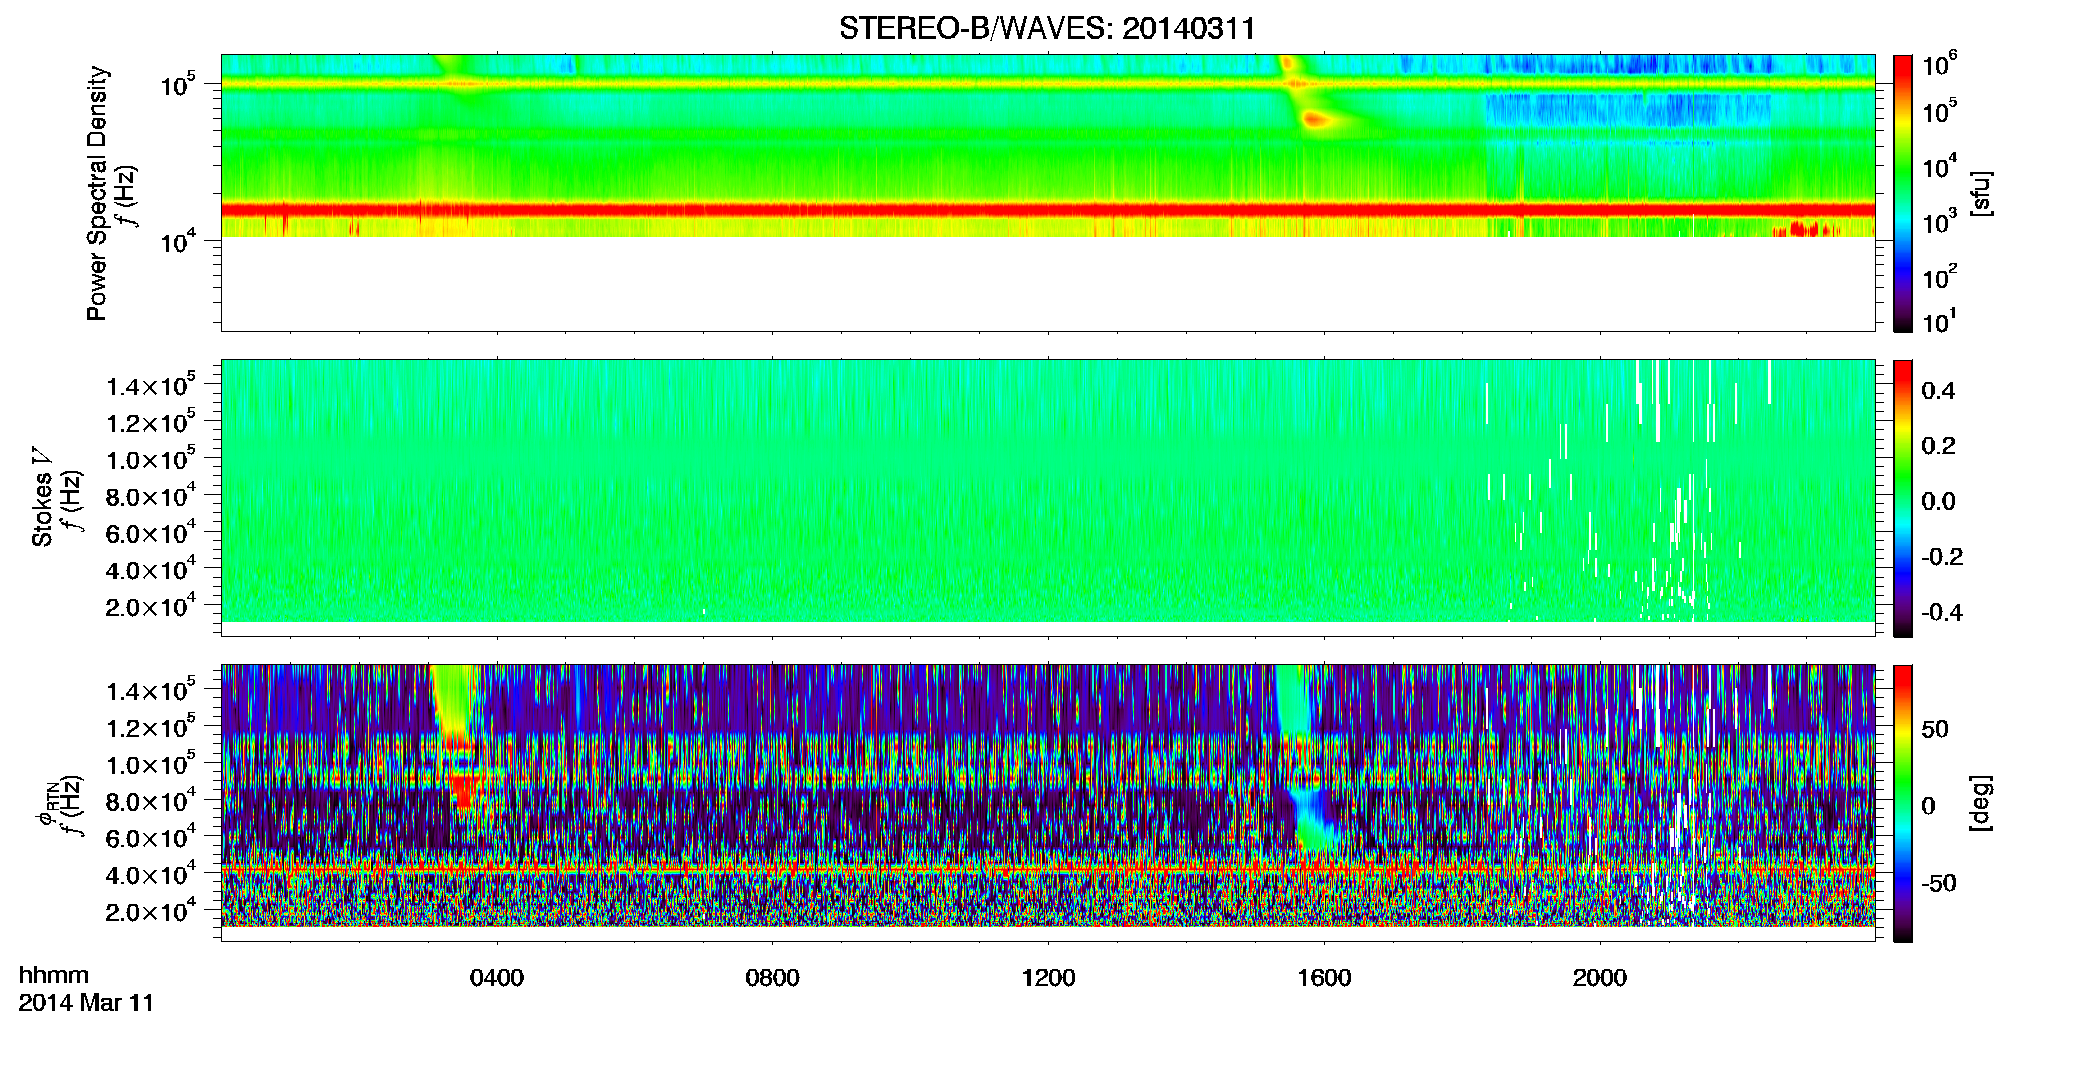The height and width of the screenshot is (1080, 2096).
Task: Click the 1600 time axis label
Action: [1324, 978]
